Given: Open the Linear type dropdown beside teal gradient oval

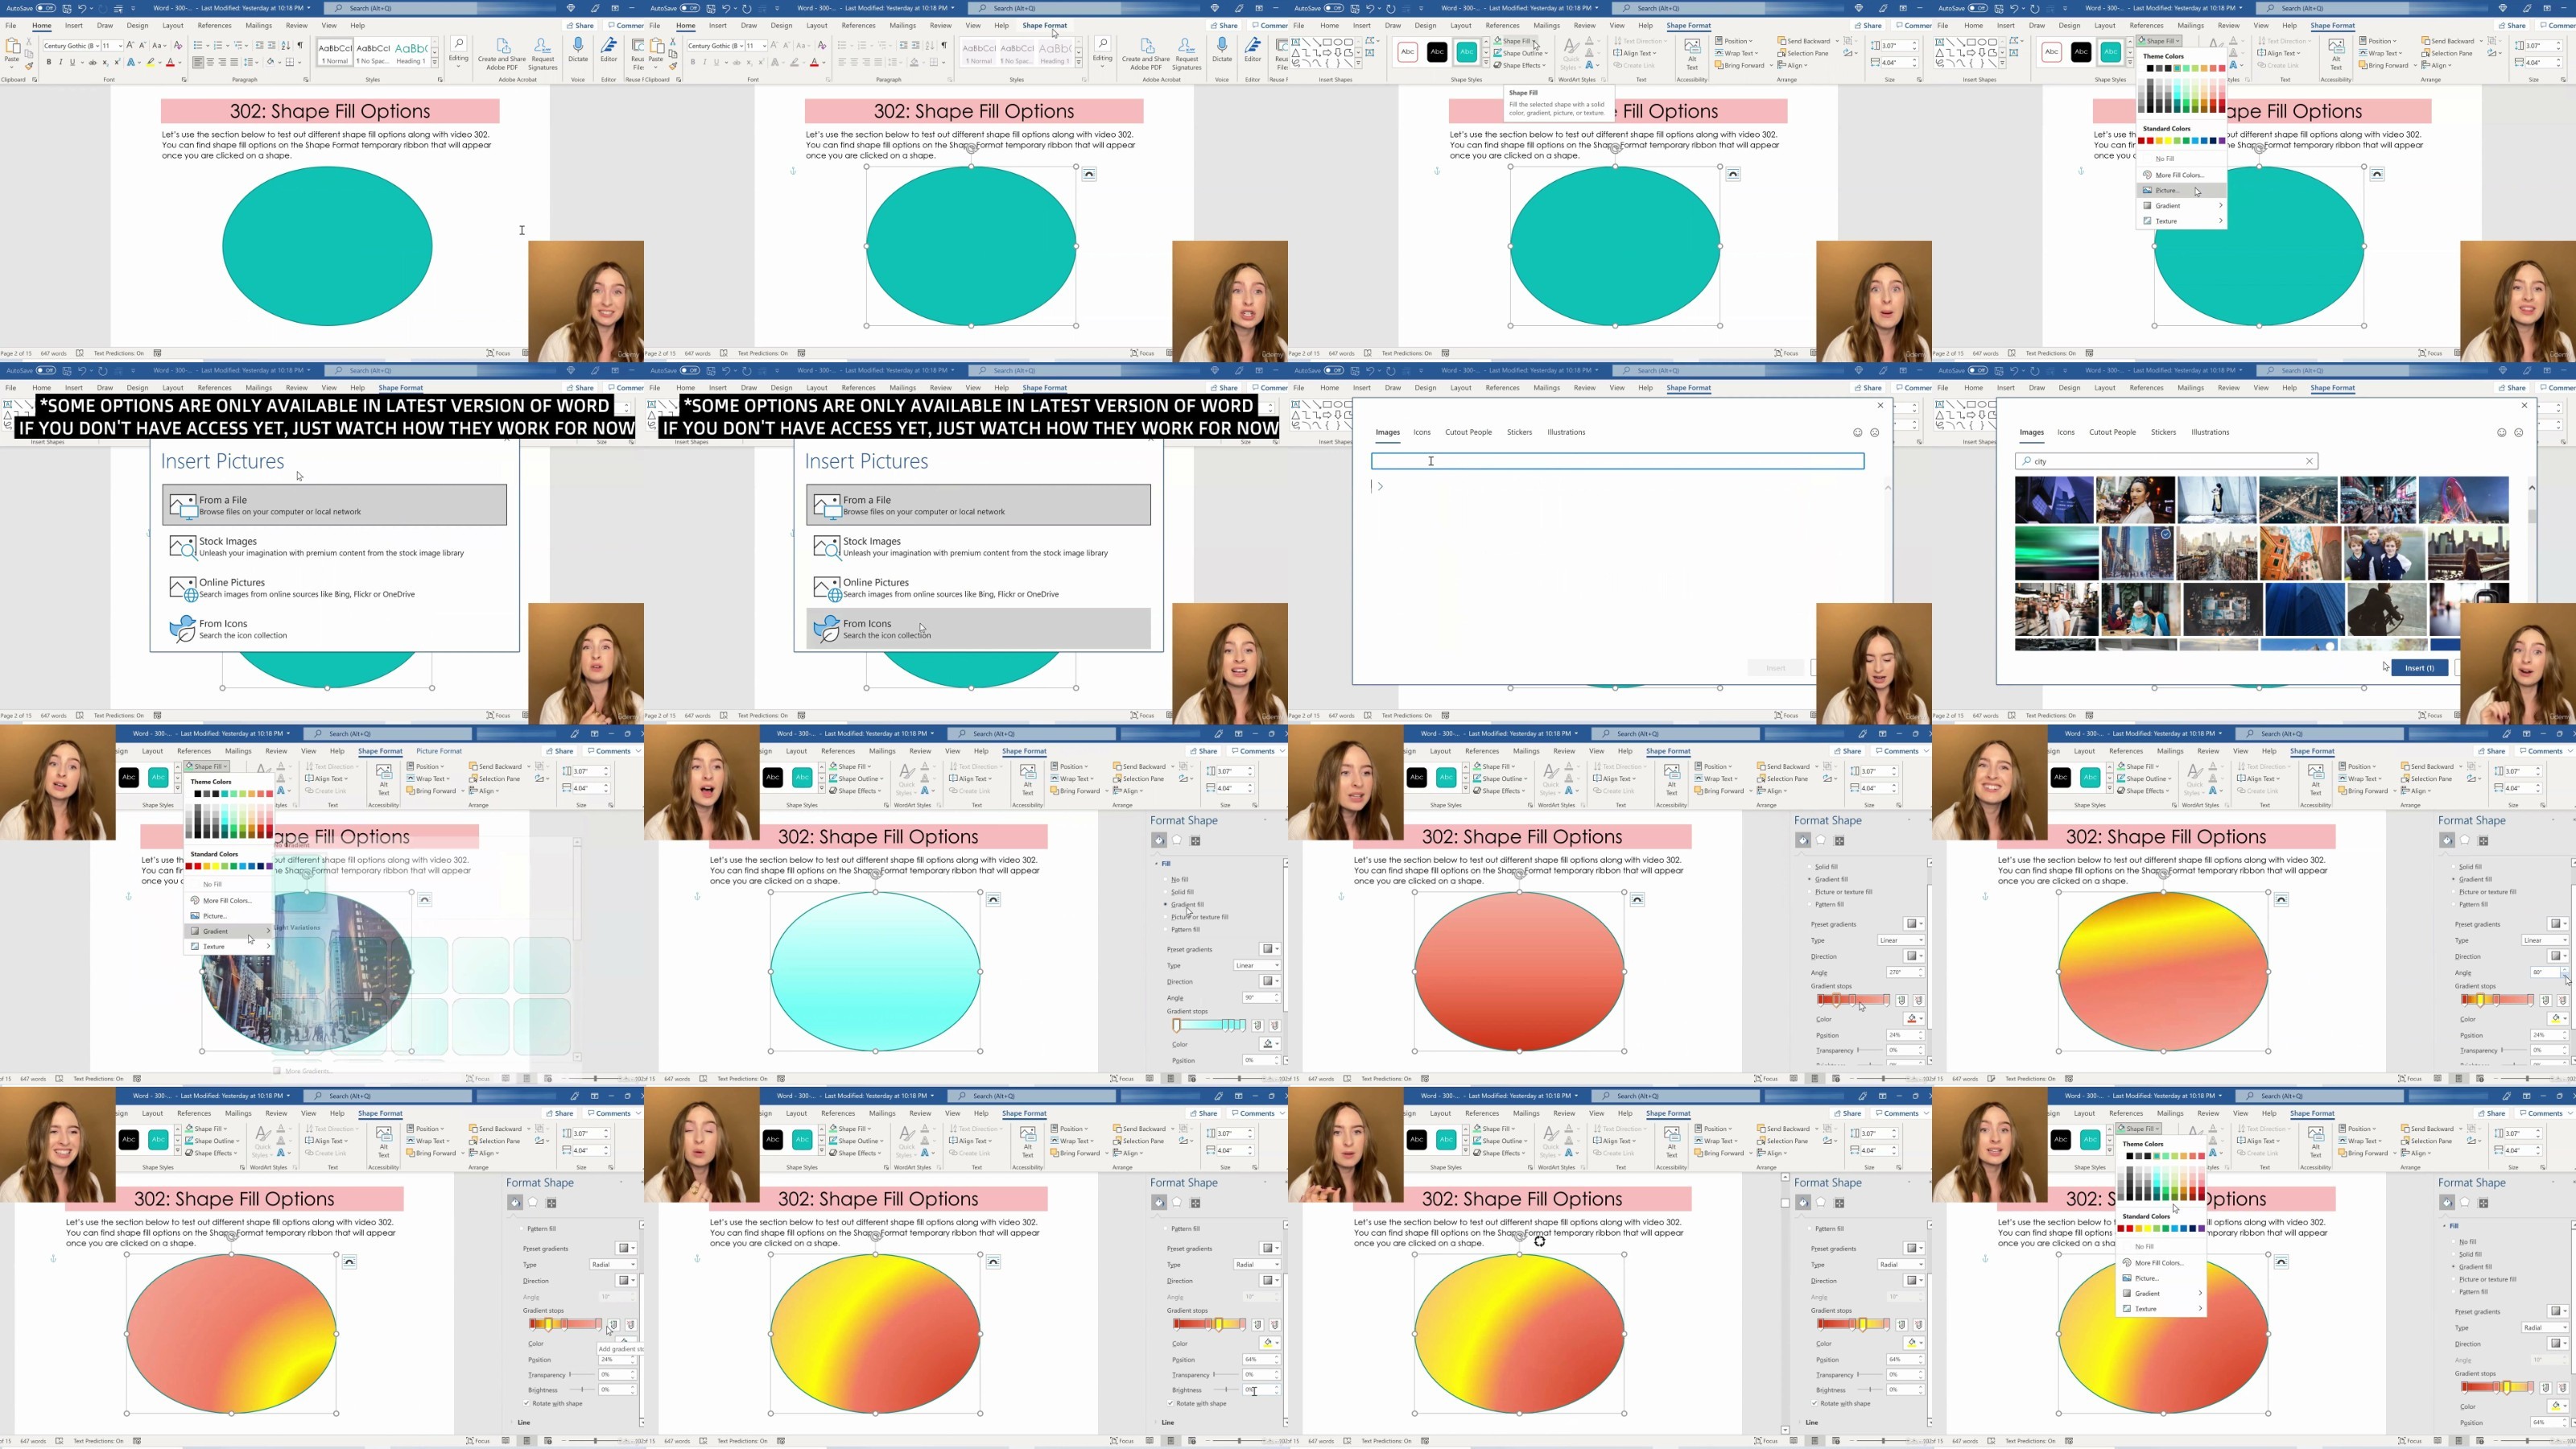Looking at the screenshot, I should tap(1256, 965).
